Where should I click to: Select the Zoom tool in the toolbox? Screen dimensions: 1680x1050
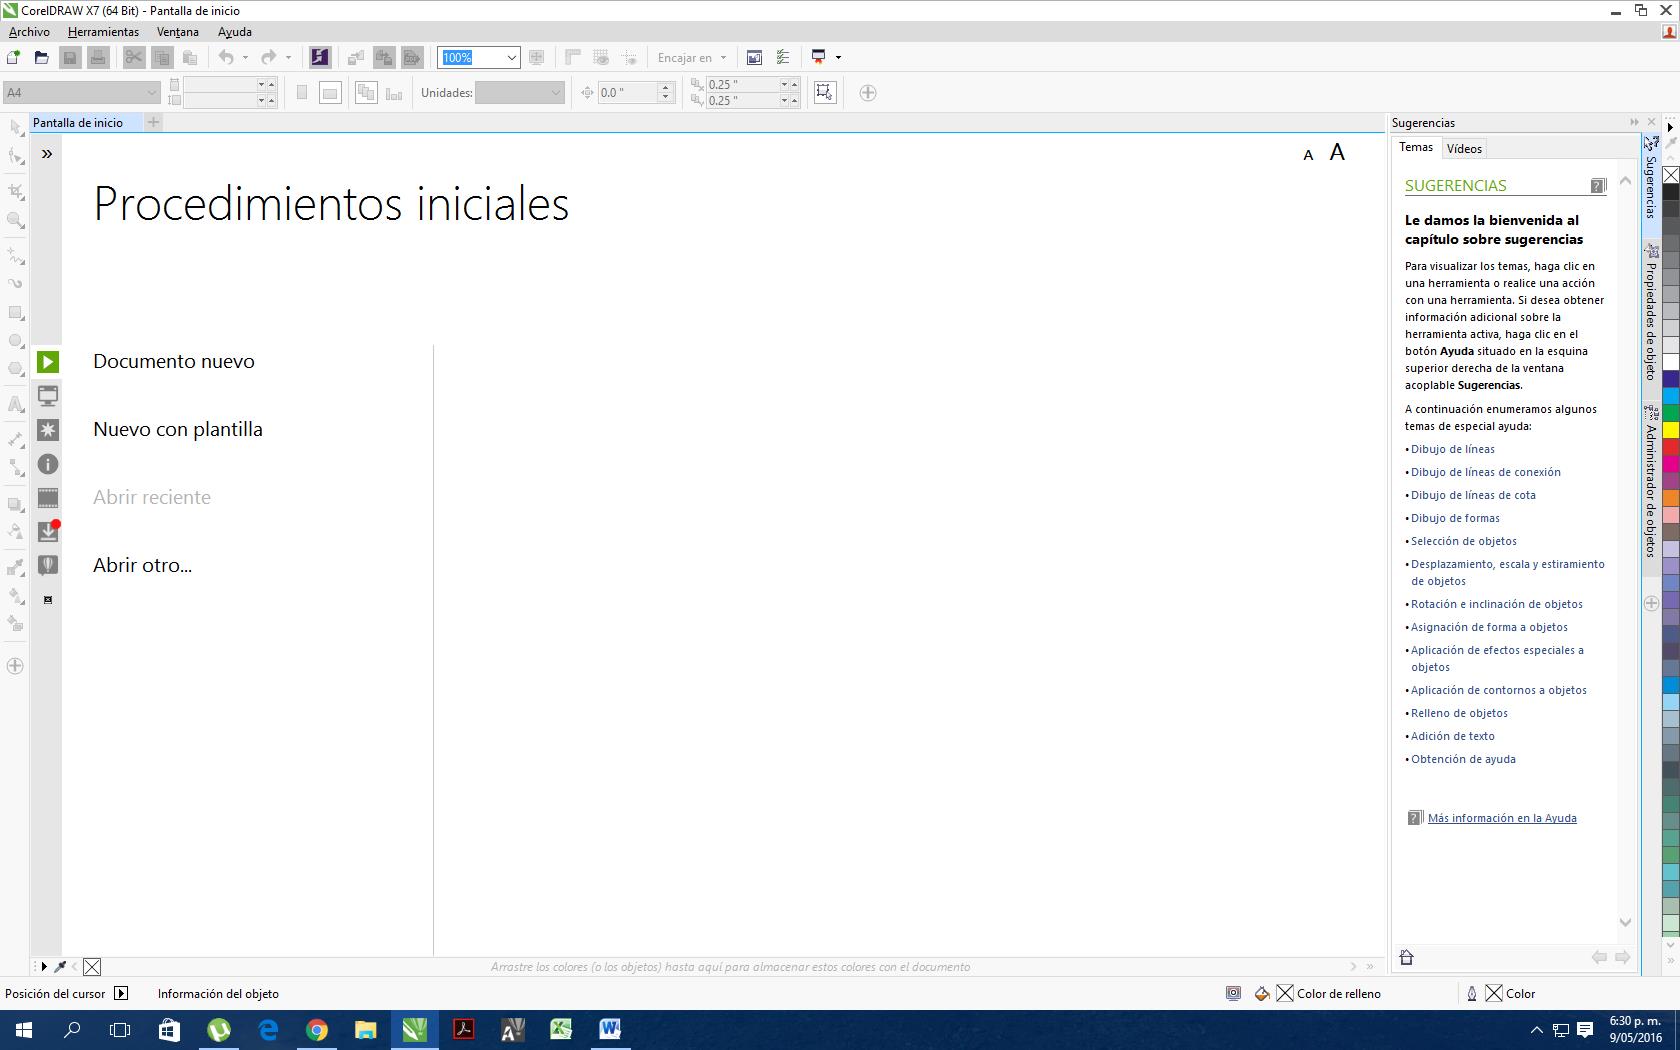[15, 217]
